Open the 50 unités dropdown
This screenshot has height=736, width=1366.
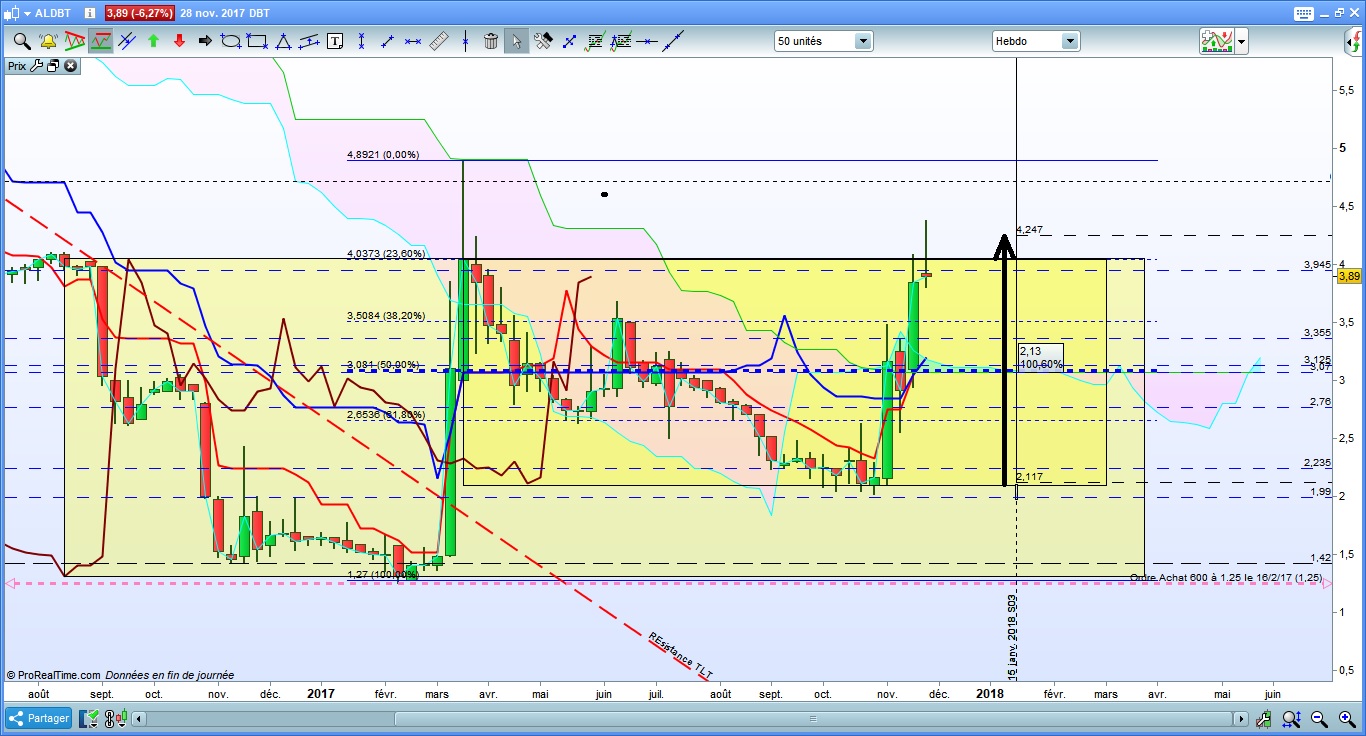(x=823, y=41)
